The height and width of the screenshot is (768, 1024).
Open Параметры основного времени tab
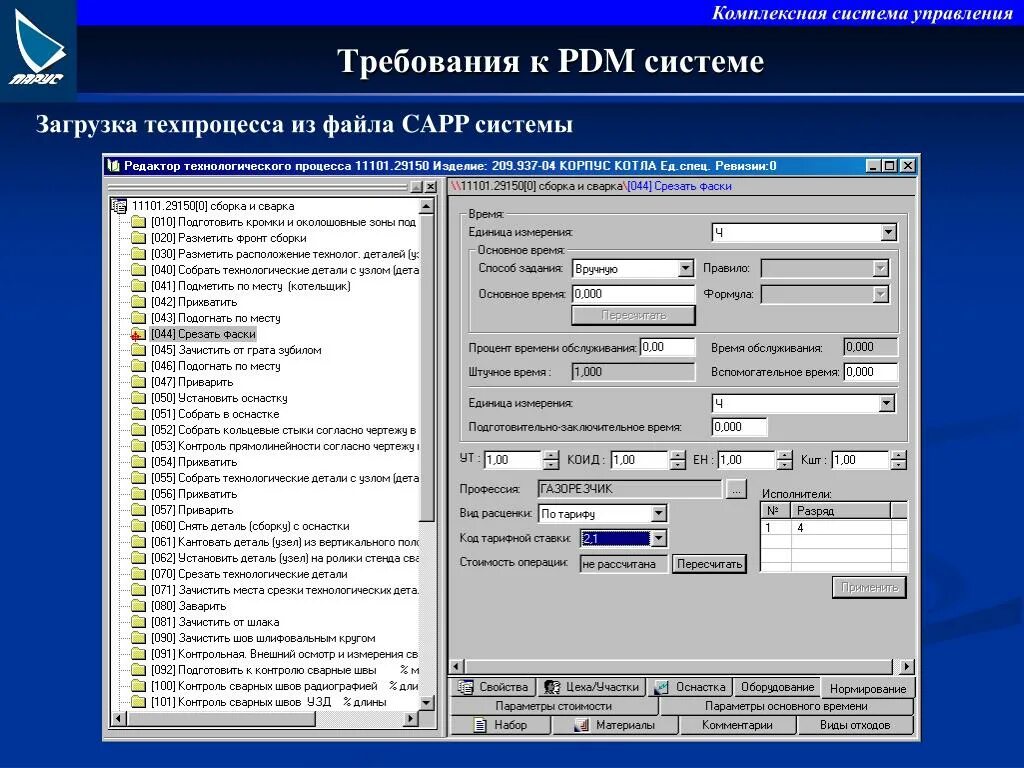tap(786, 706)
